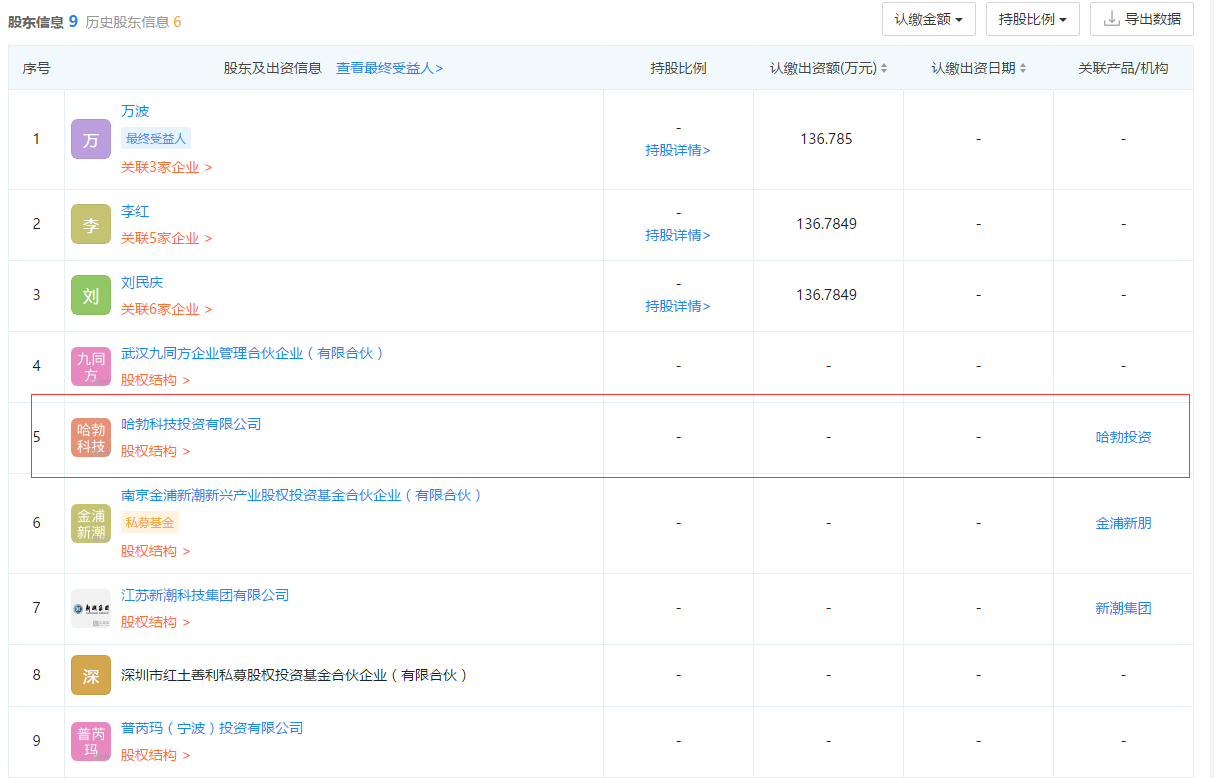The height and width of the screenshot is (778, 1215).
Task: Click the 李 avatar icon for 李红
Action: (x=91, y=225)
